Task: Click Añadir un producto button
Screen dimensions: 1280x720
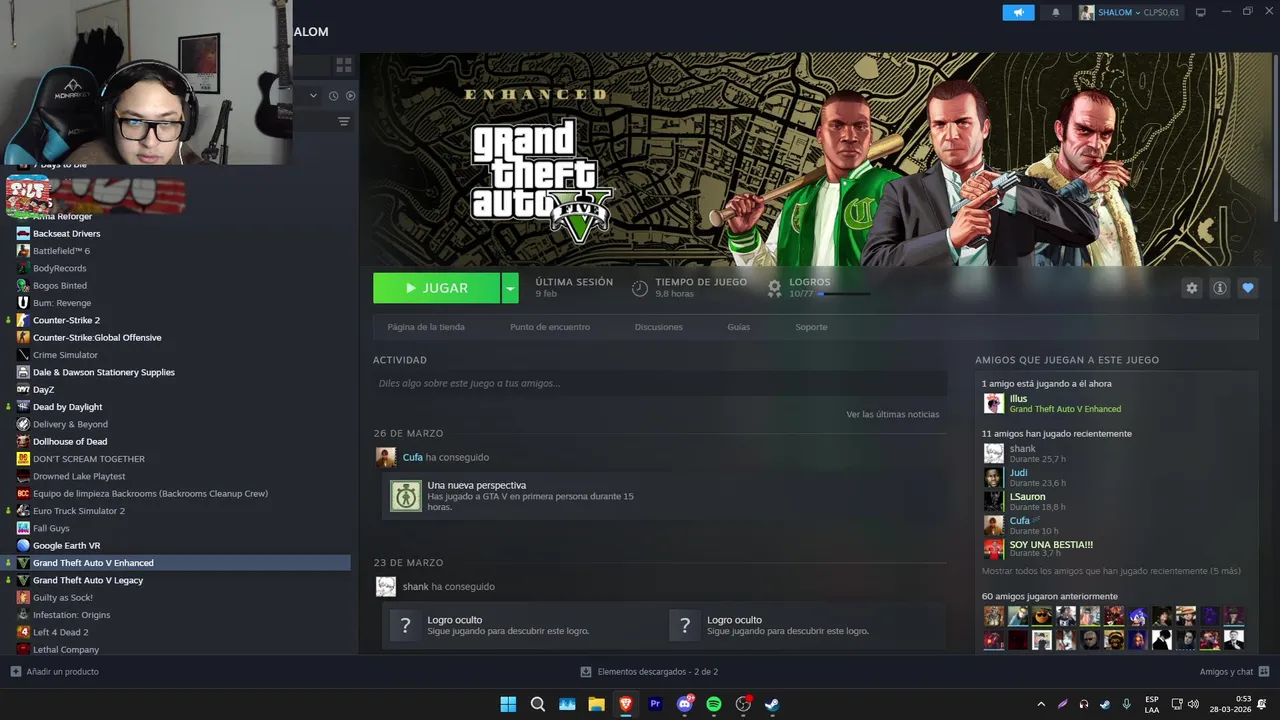Action: coord(55,672)
